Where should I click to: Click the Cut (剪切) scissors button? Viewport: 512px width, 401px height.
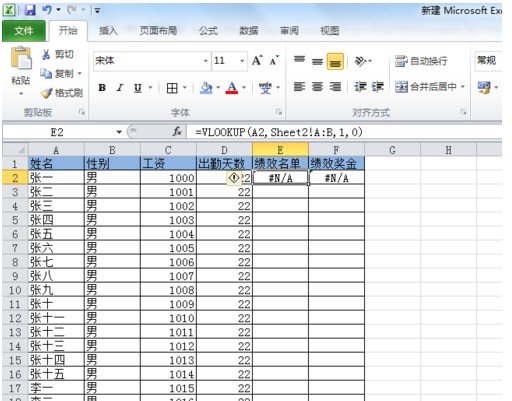(x=57, y=54)
